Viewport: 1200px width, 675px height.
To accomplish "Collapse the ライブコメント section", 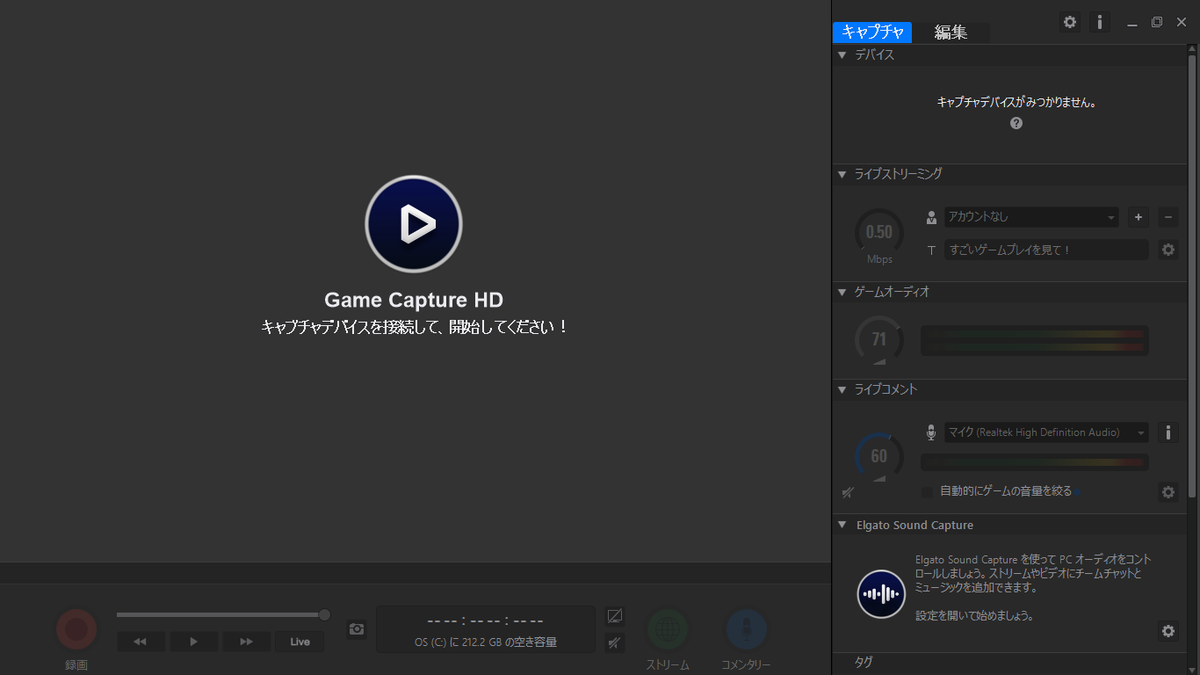I will 842,389.
